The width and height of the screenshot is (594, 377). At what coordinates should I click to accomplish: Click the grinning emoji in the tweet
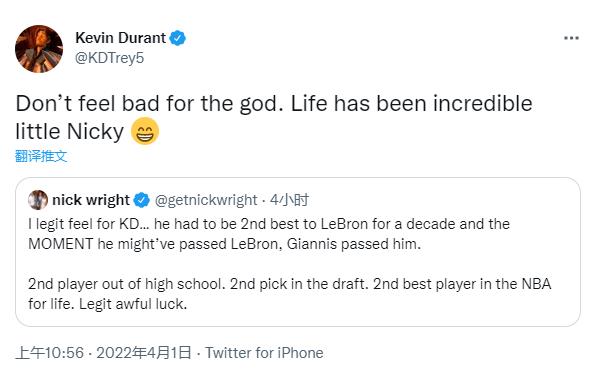tap(145, 131)
